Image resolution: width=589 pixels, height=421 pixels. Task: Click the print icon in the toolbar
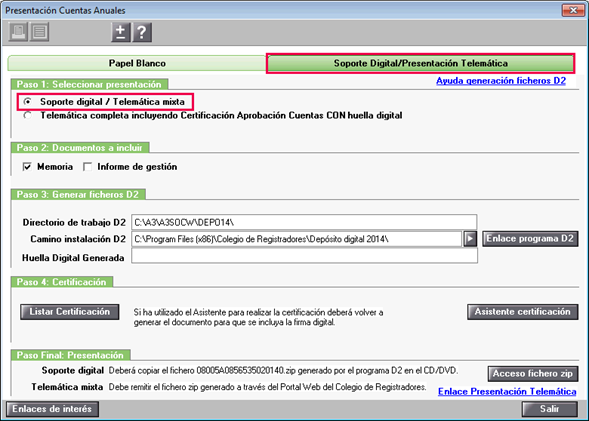[18, 32]
